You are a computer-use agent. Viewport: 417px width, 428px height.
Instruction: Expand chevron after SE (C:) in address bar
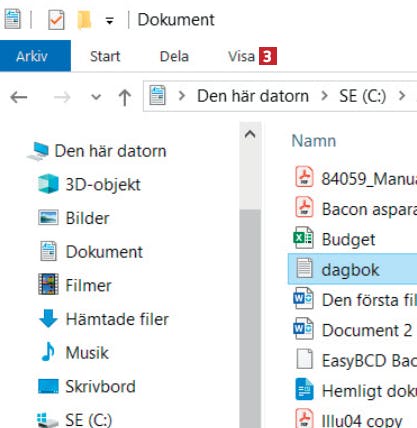[402, 96]
